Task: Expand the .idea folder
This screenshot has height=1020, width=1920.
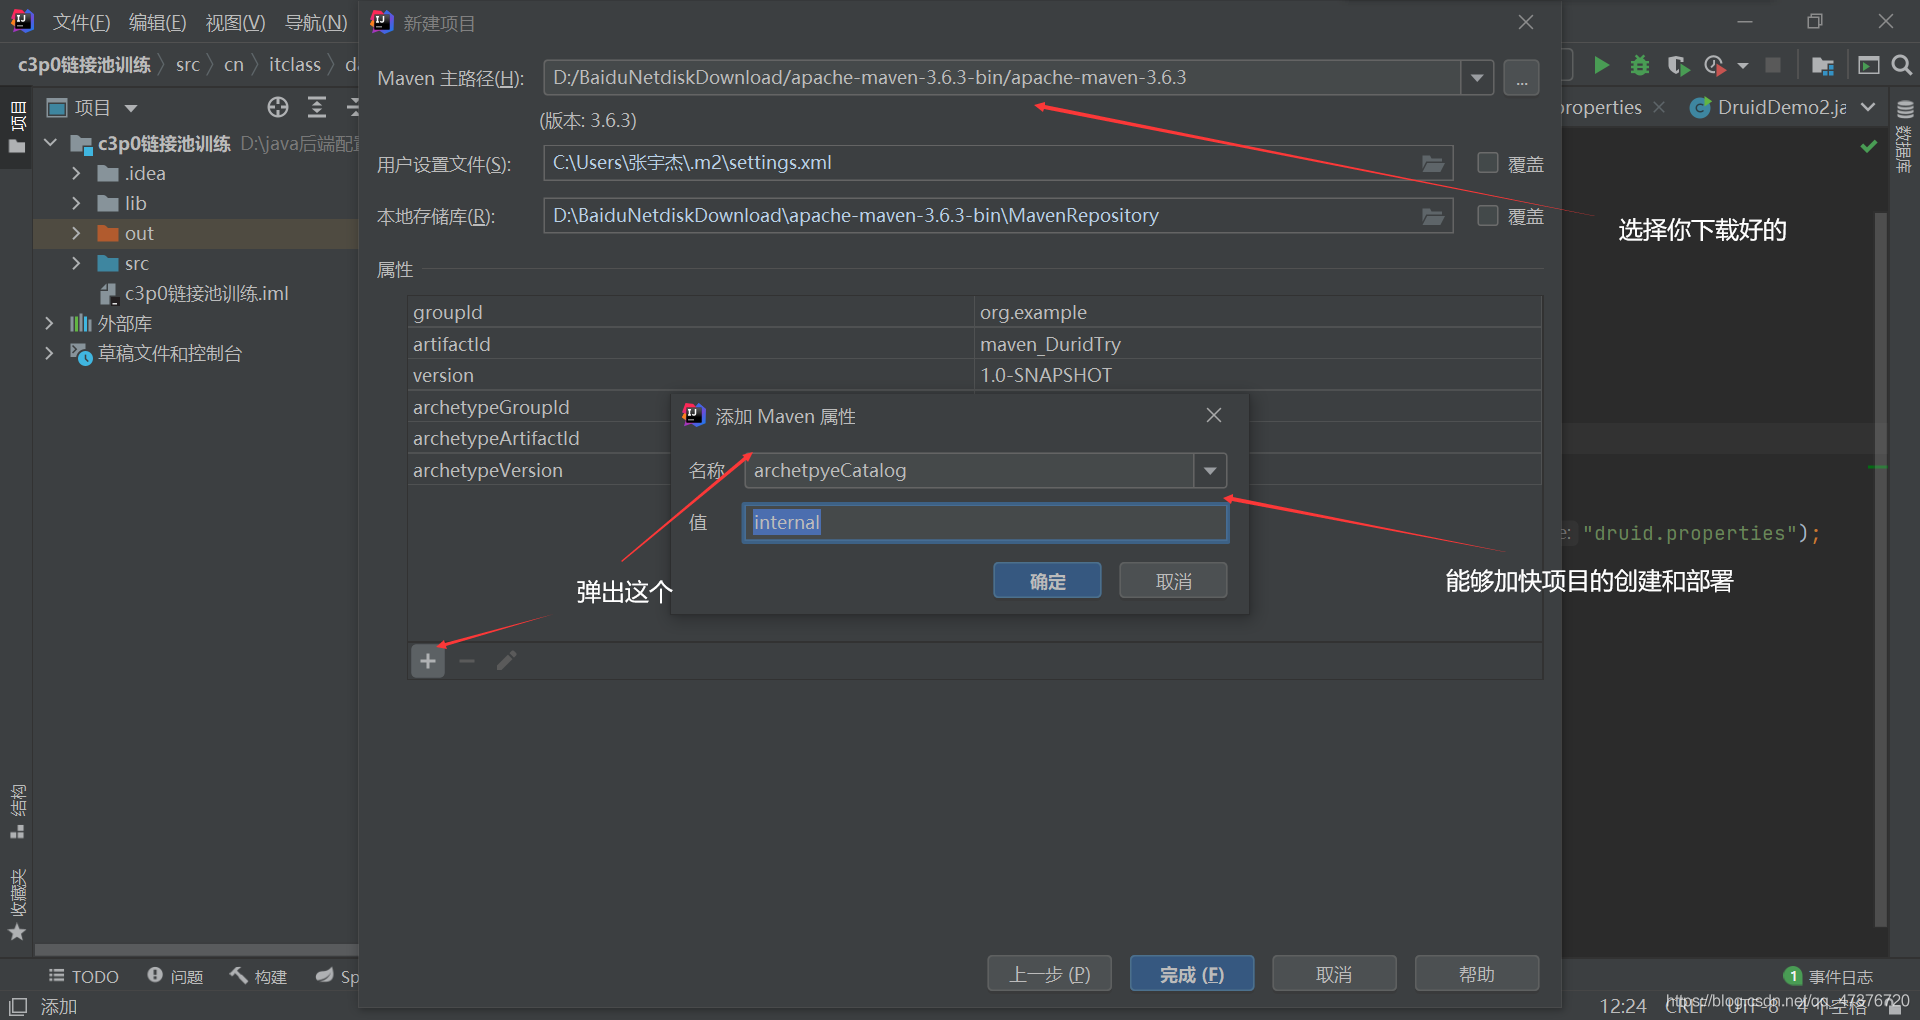Action: click(x=76, y=173)
